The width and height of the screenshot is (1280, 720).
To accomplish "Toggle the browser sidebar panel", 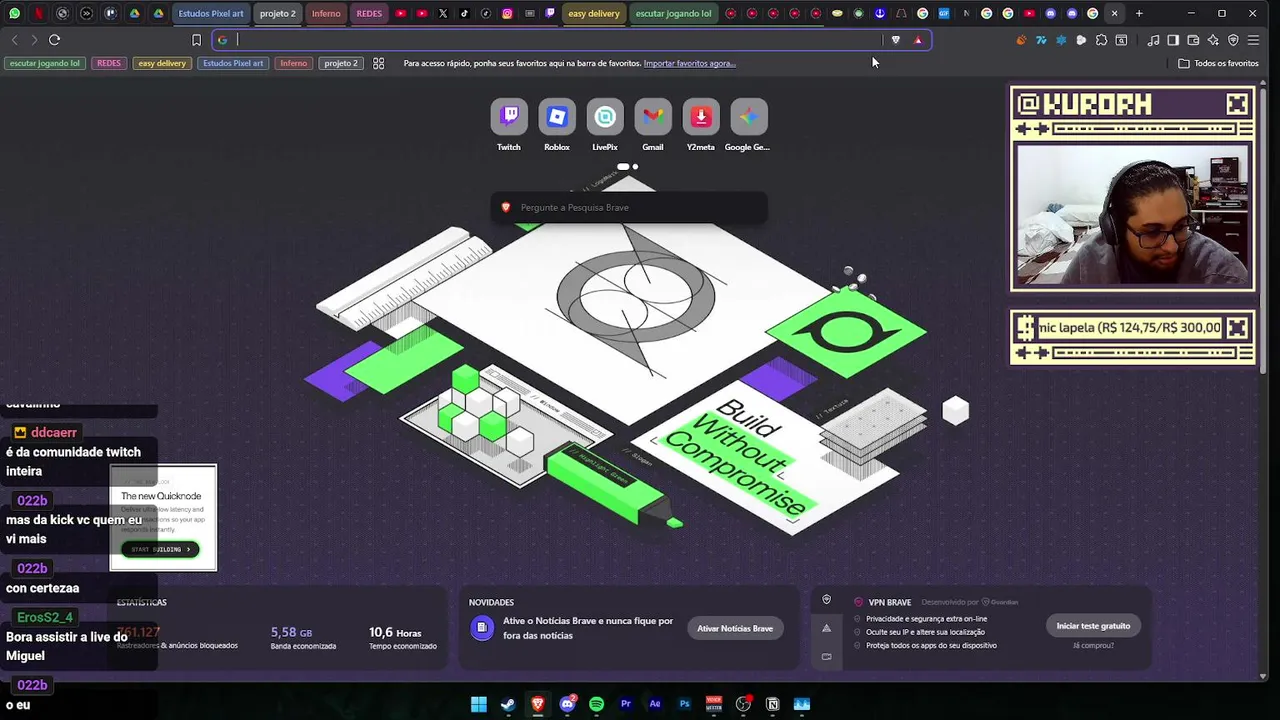I will pyautogui.click(x=1173, y=40).
